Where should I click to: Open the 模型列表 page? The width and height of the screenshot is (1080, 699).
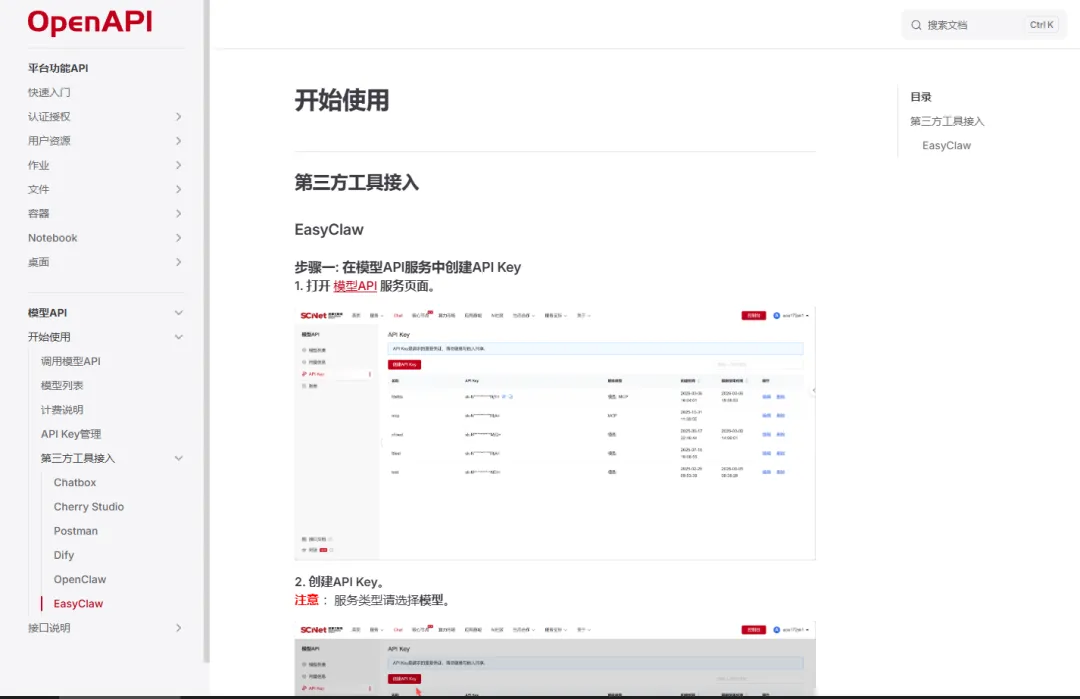click(x=62, y=386)
